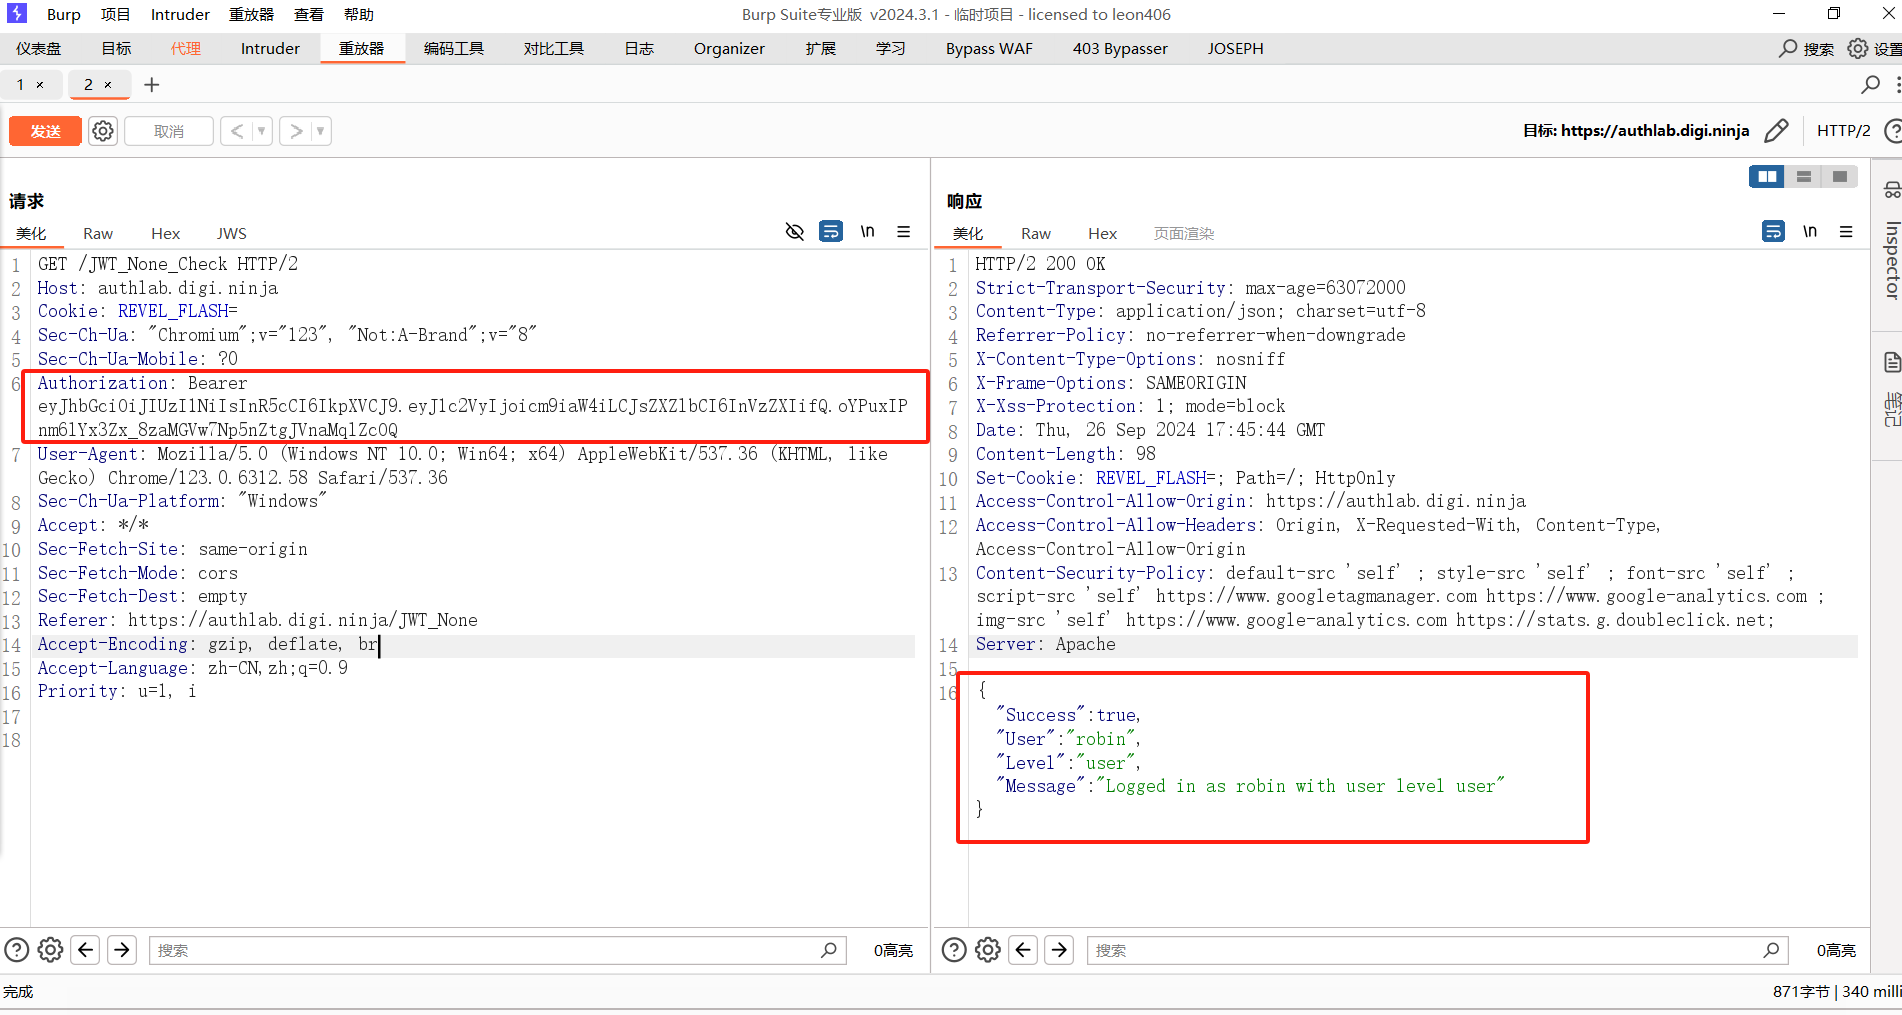Open request pane hamburger menu
1902x1015 pixels.
click(x=904, y=232)
